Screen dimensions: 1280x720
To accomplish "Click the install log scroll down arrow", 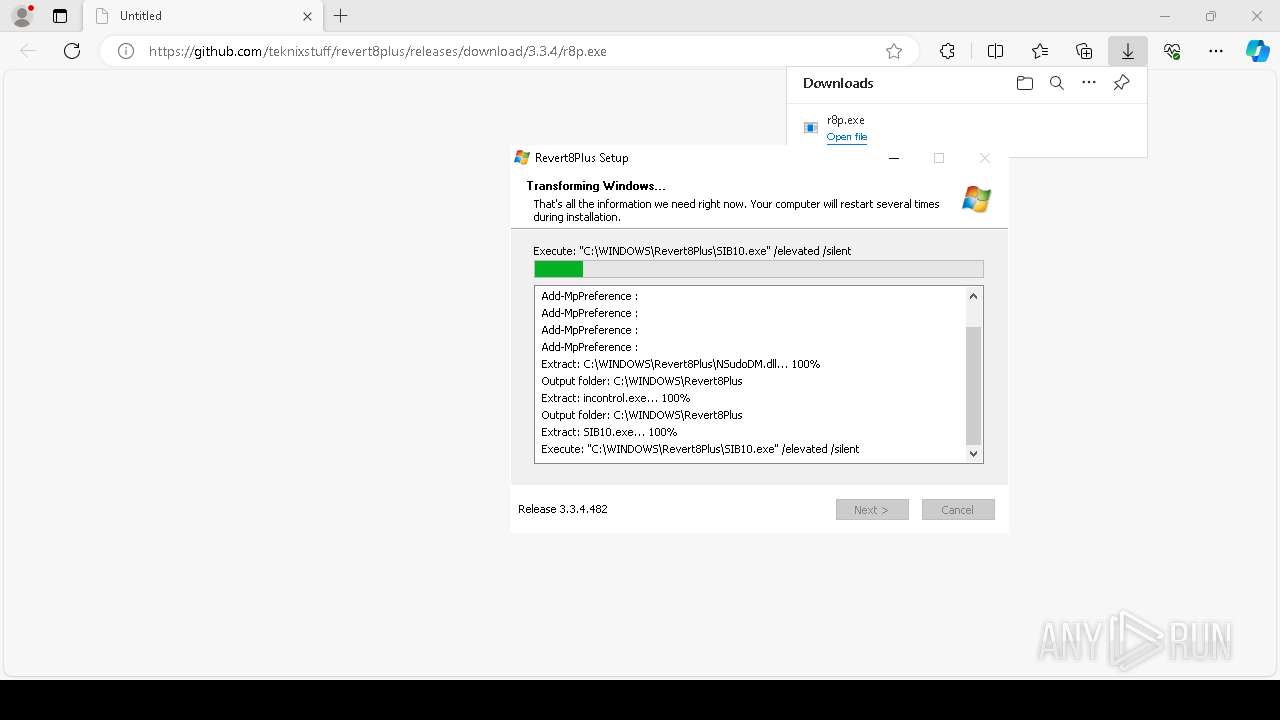I will tap(973, 454).
